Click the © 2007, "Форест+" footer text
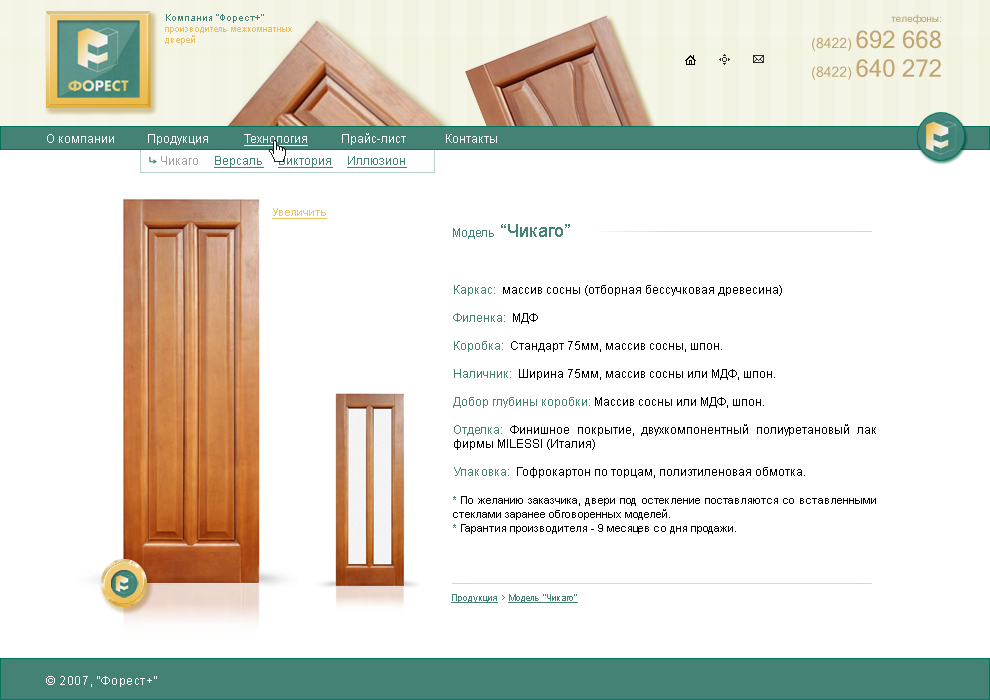This screenshot has width=990, height=700. [102, 680]
